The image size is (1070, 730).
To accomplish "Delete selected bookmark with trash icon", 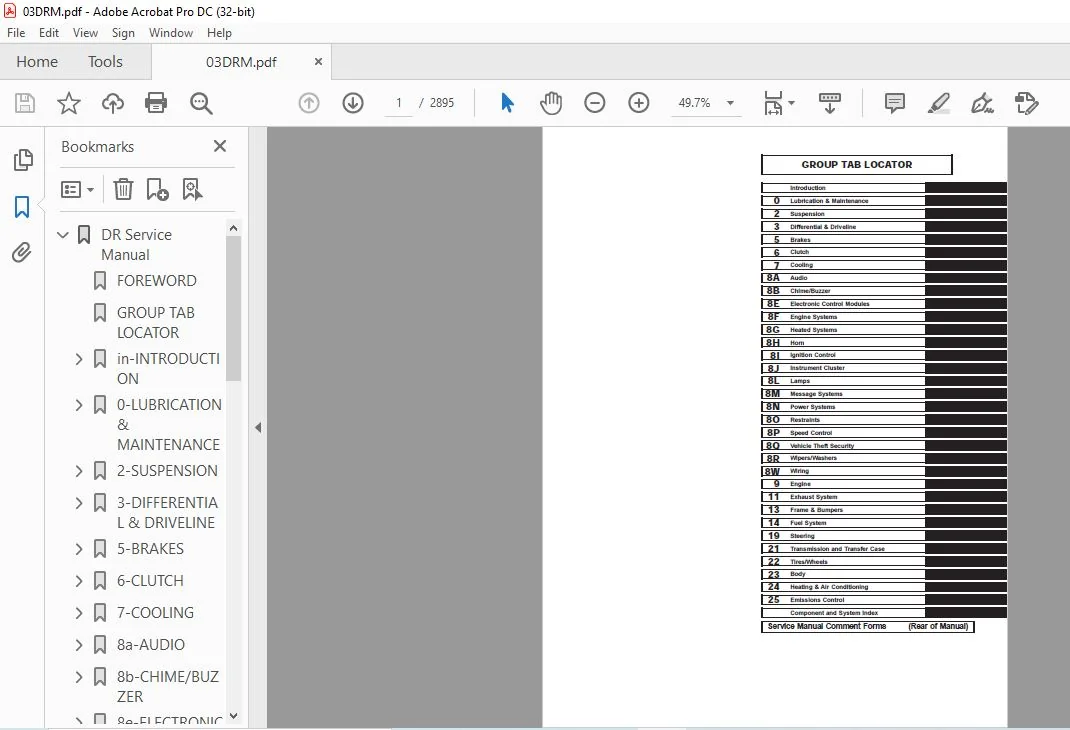I will click(x=123, y=189).
